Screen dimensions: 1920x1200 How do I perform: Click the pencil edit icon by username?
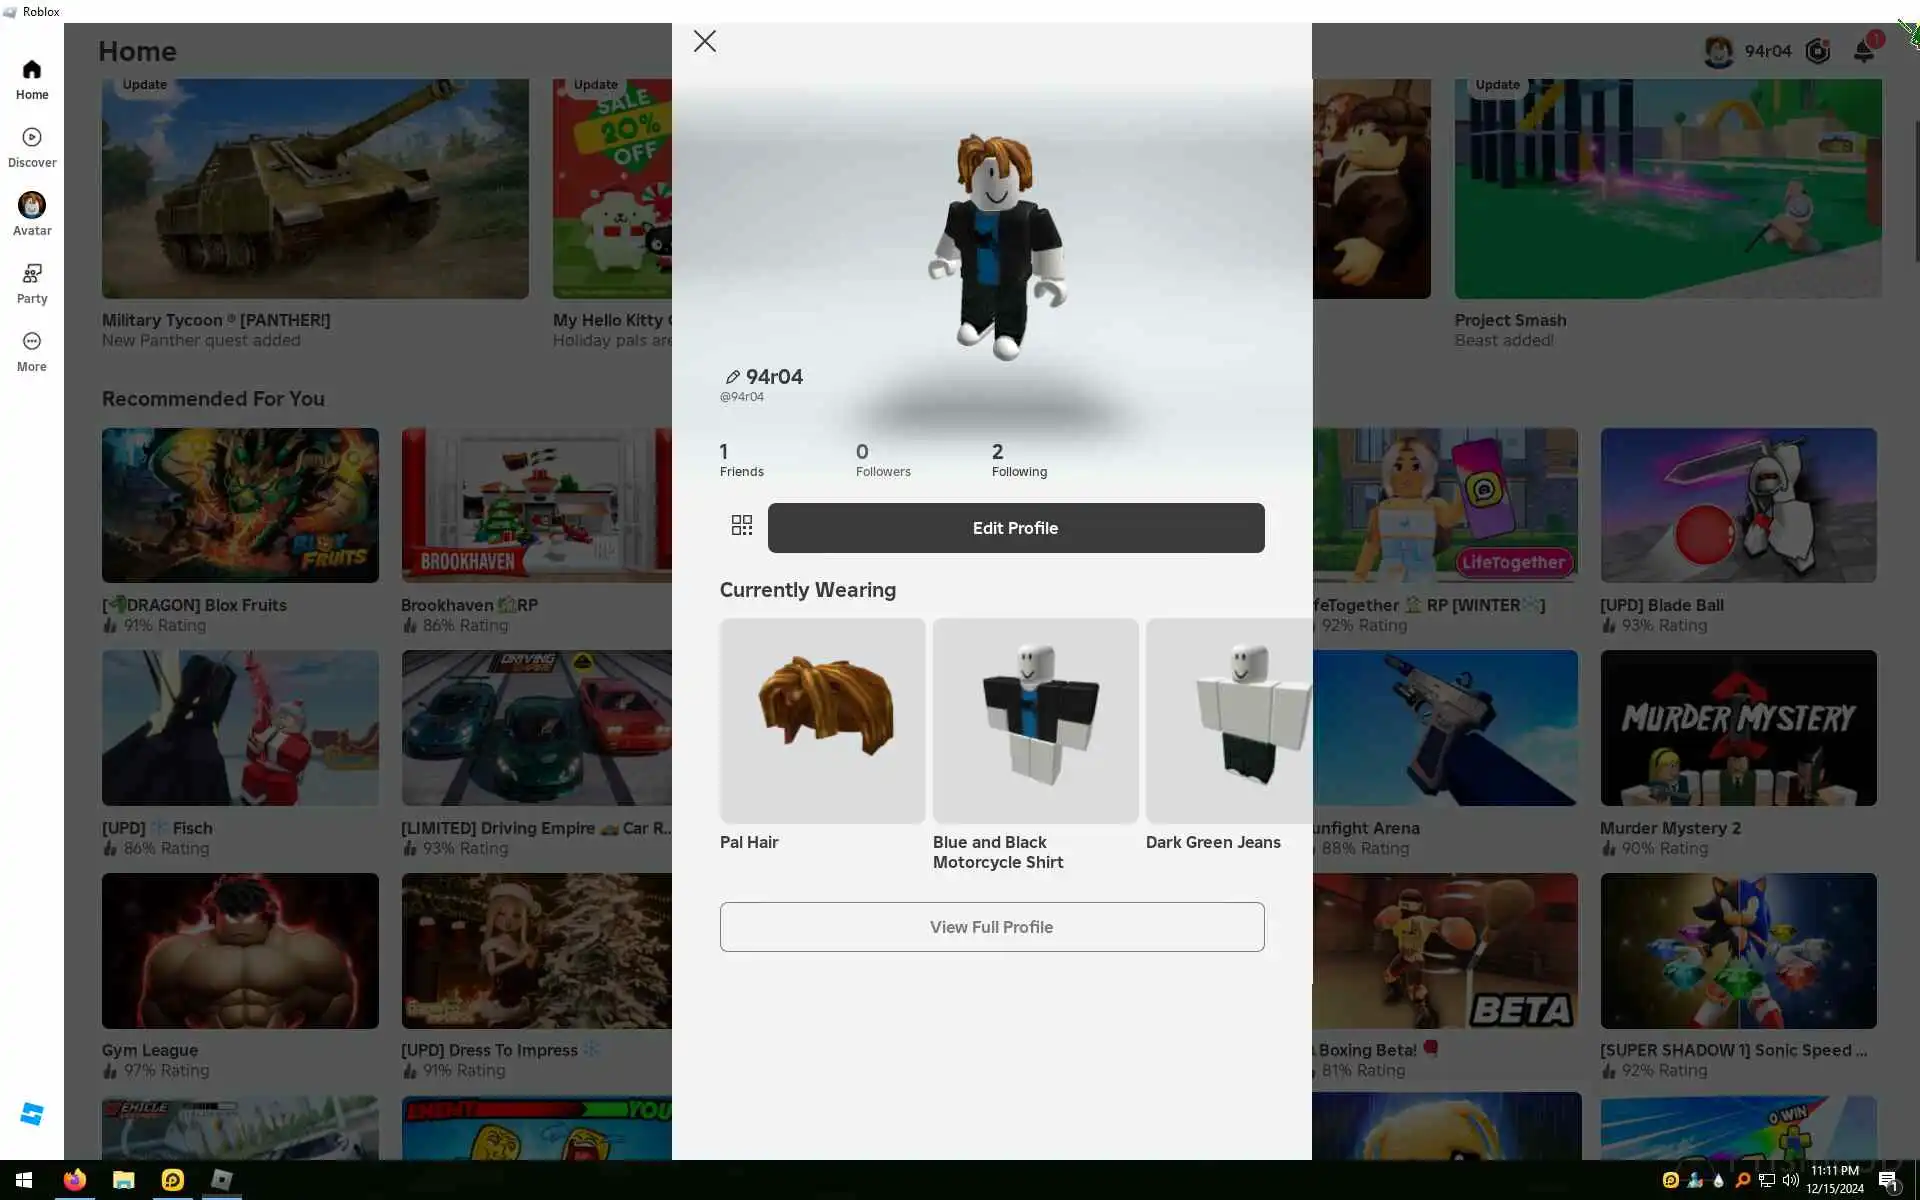732,377
